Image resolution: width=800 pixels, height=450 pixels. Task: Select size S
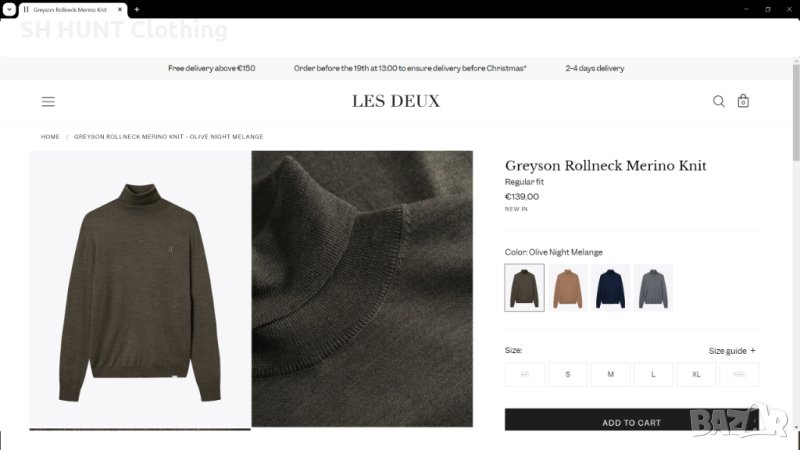pyautogui.click(x=567, y=374)
